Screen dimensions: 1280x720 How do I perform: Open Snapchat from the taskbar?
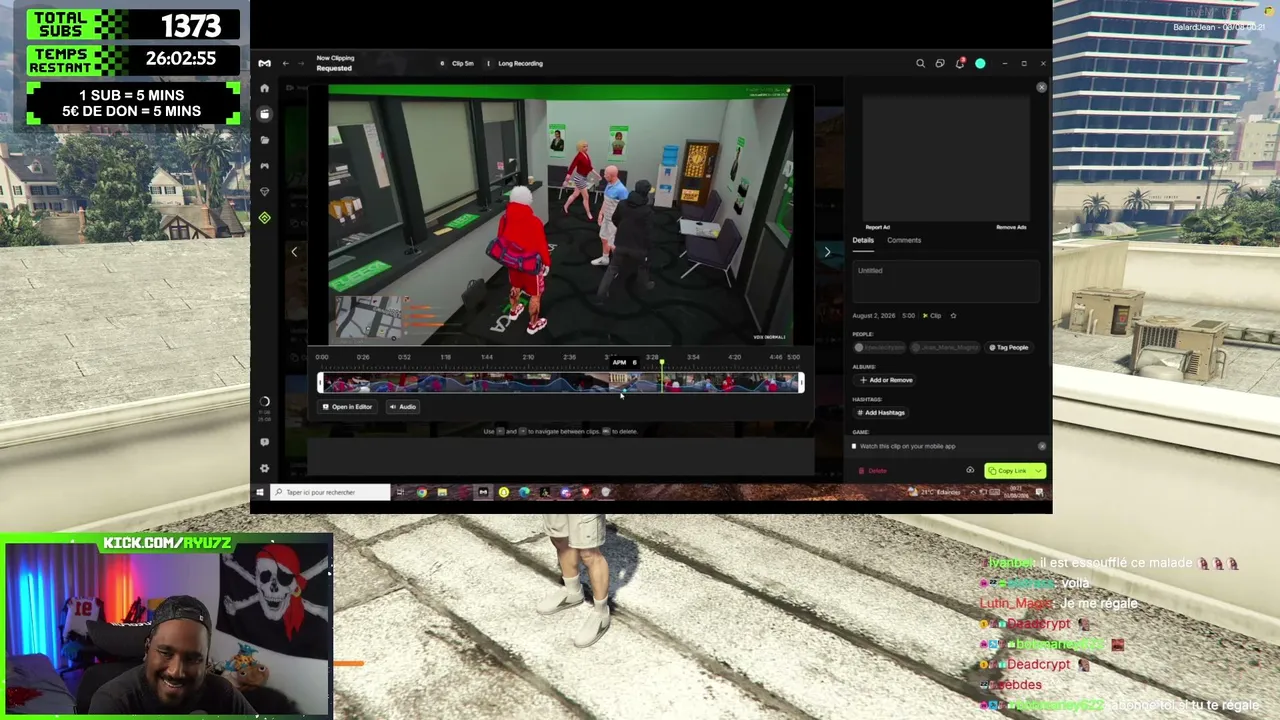coord(503,492)
